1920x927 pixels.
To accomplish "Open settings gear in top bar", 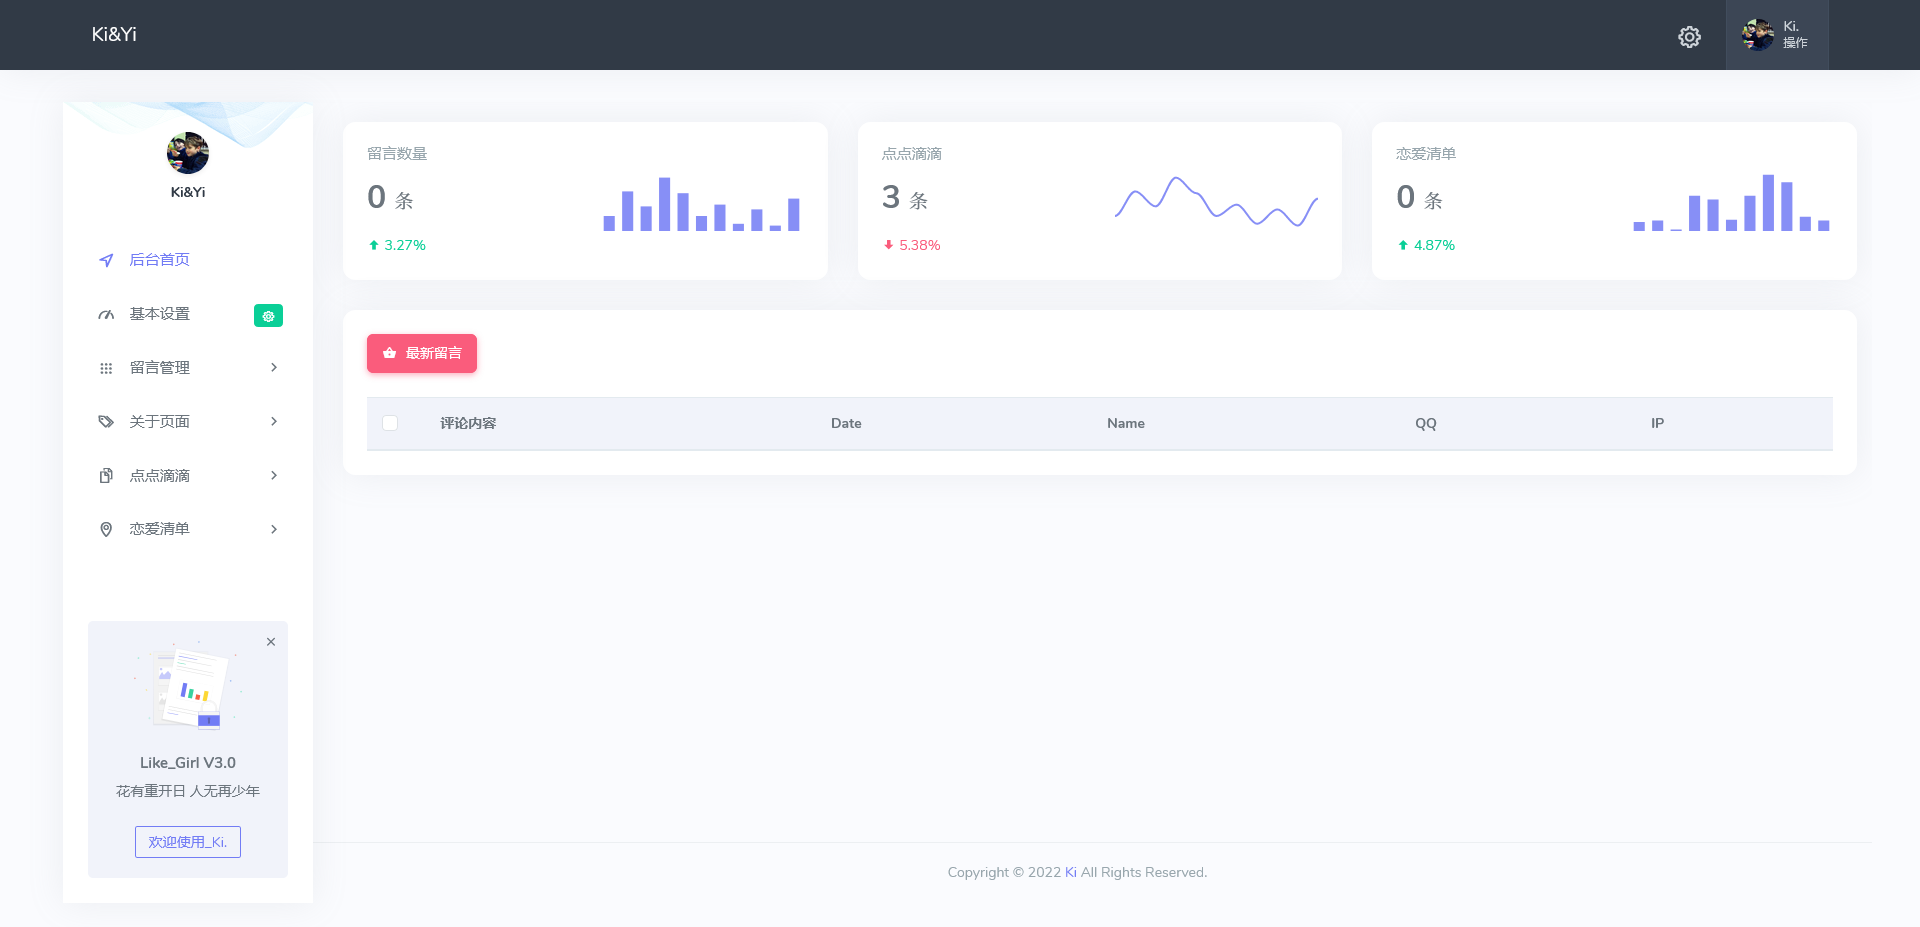I will (x=1689, y=37).
